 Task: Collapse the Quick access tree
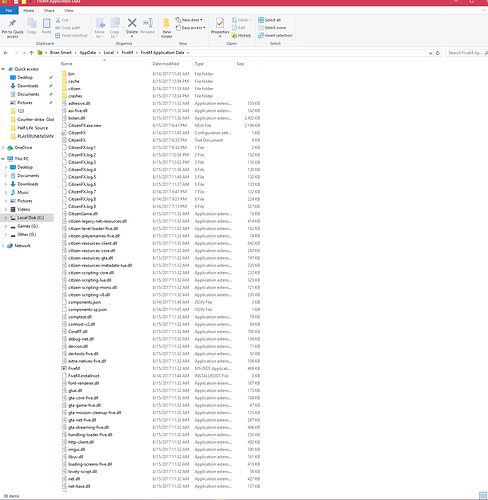[3, 69]
